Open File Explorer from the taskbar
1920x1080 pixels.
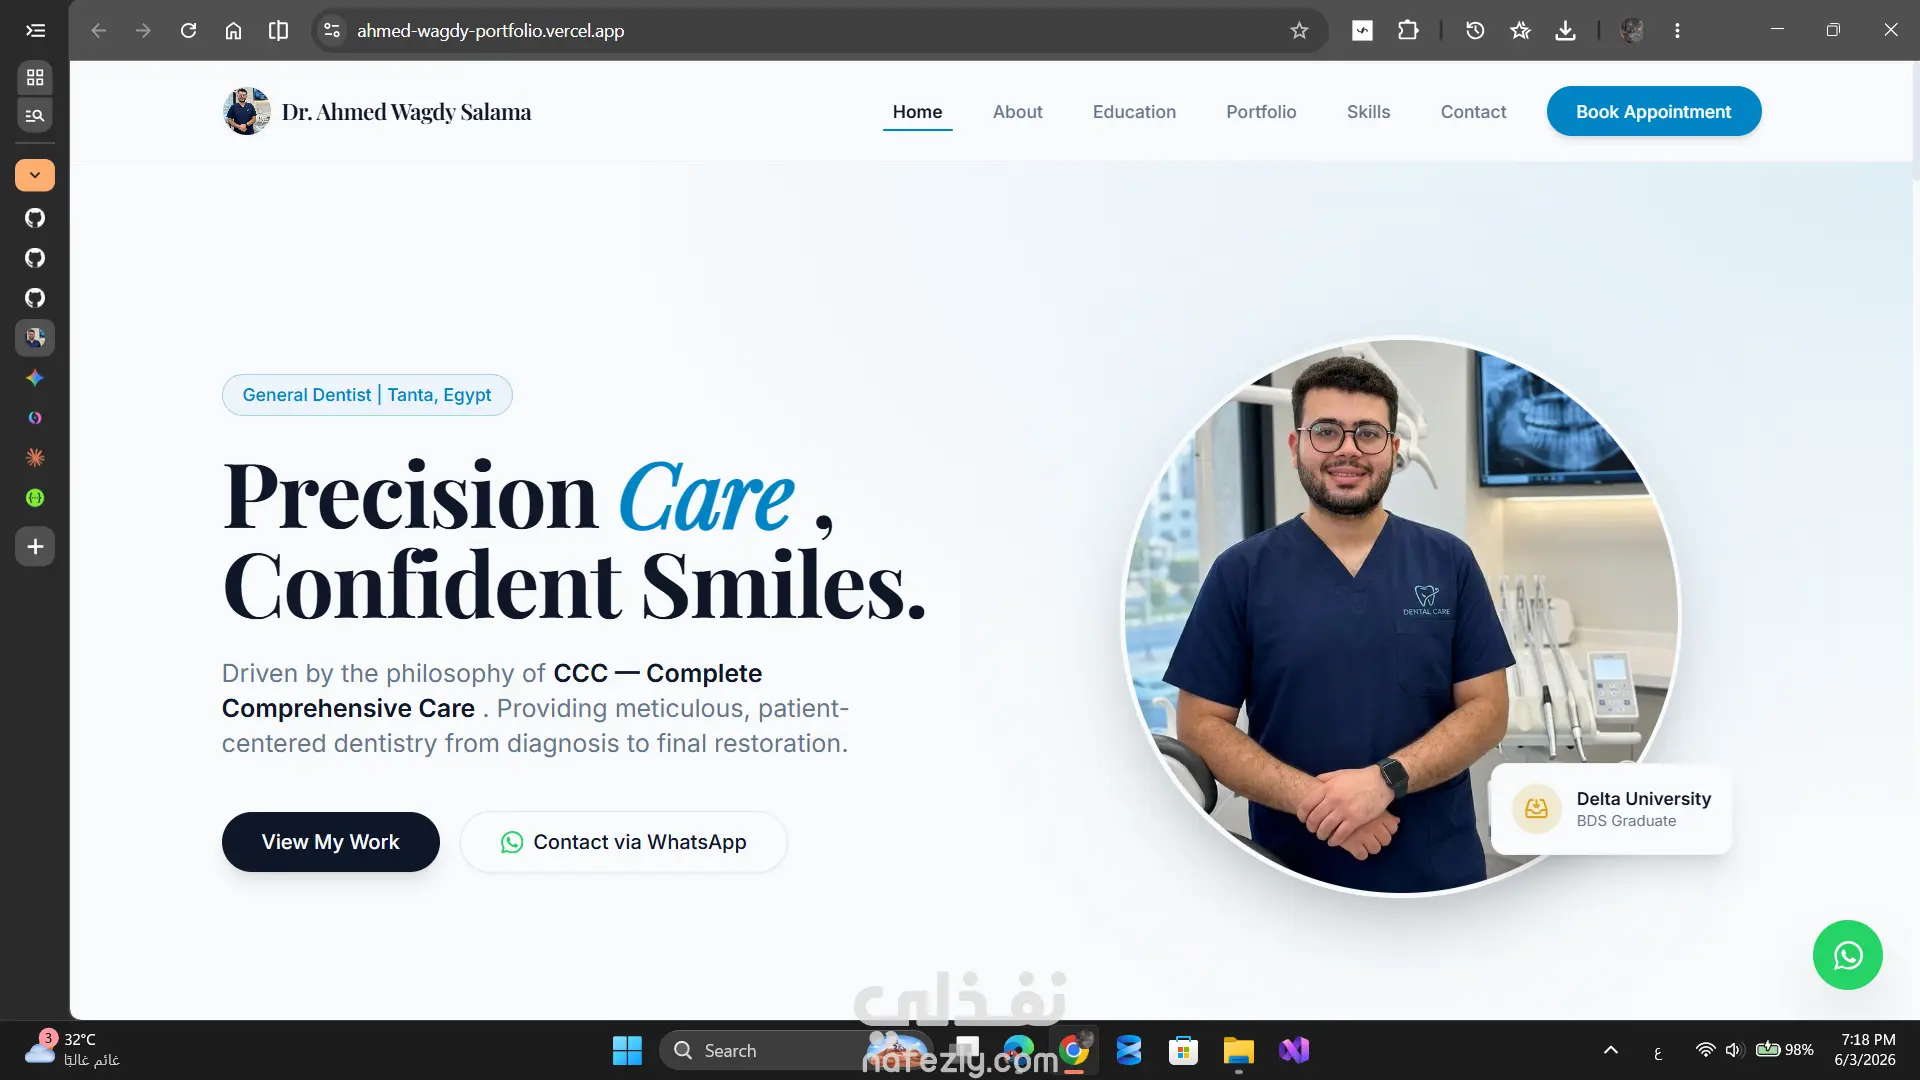tap(1238, 1051)
